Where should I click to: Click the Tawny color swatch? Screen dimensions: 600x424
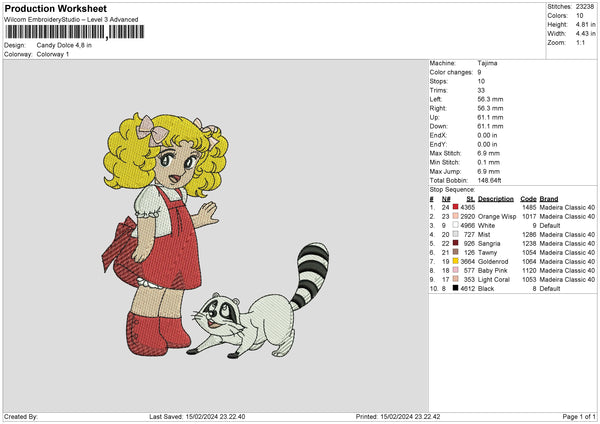pyautogui.click(x=455, y=252)
